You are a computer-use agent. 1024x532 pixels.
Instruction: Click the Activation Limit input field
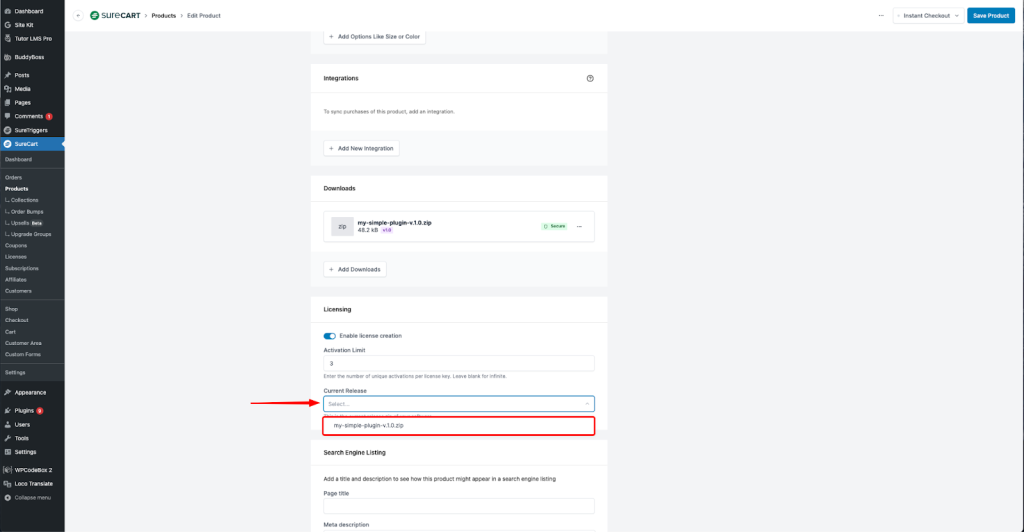click(459, 364)
